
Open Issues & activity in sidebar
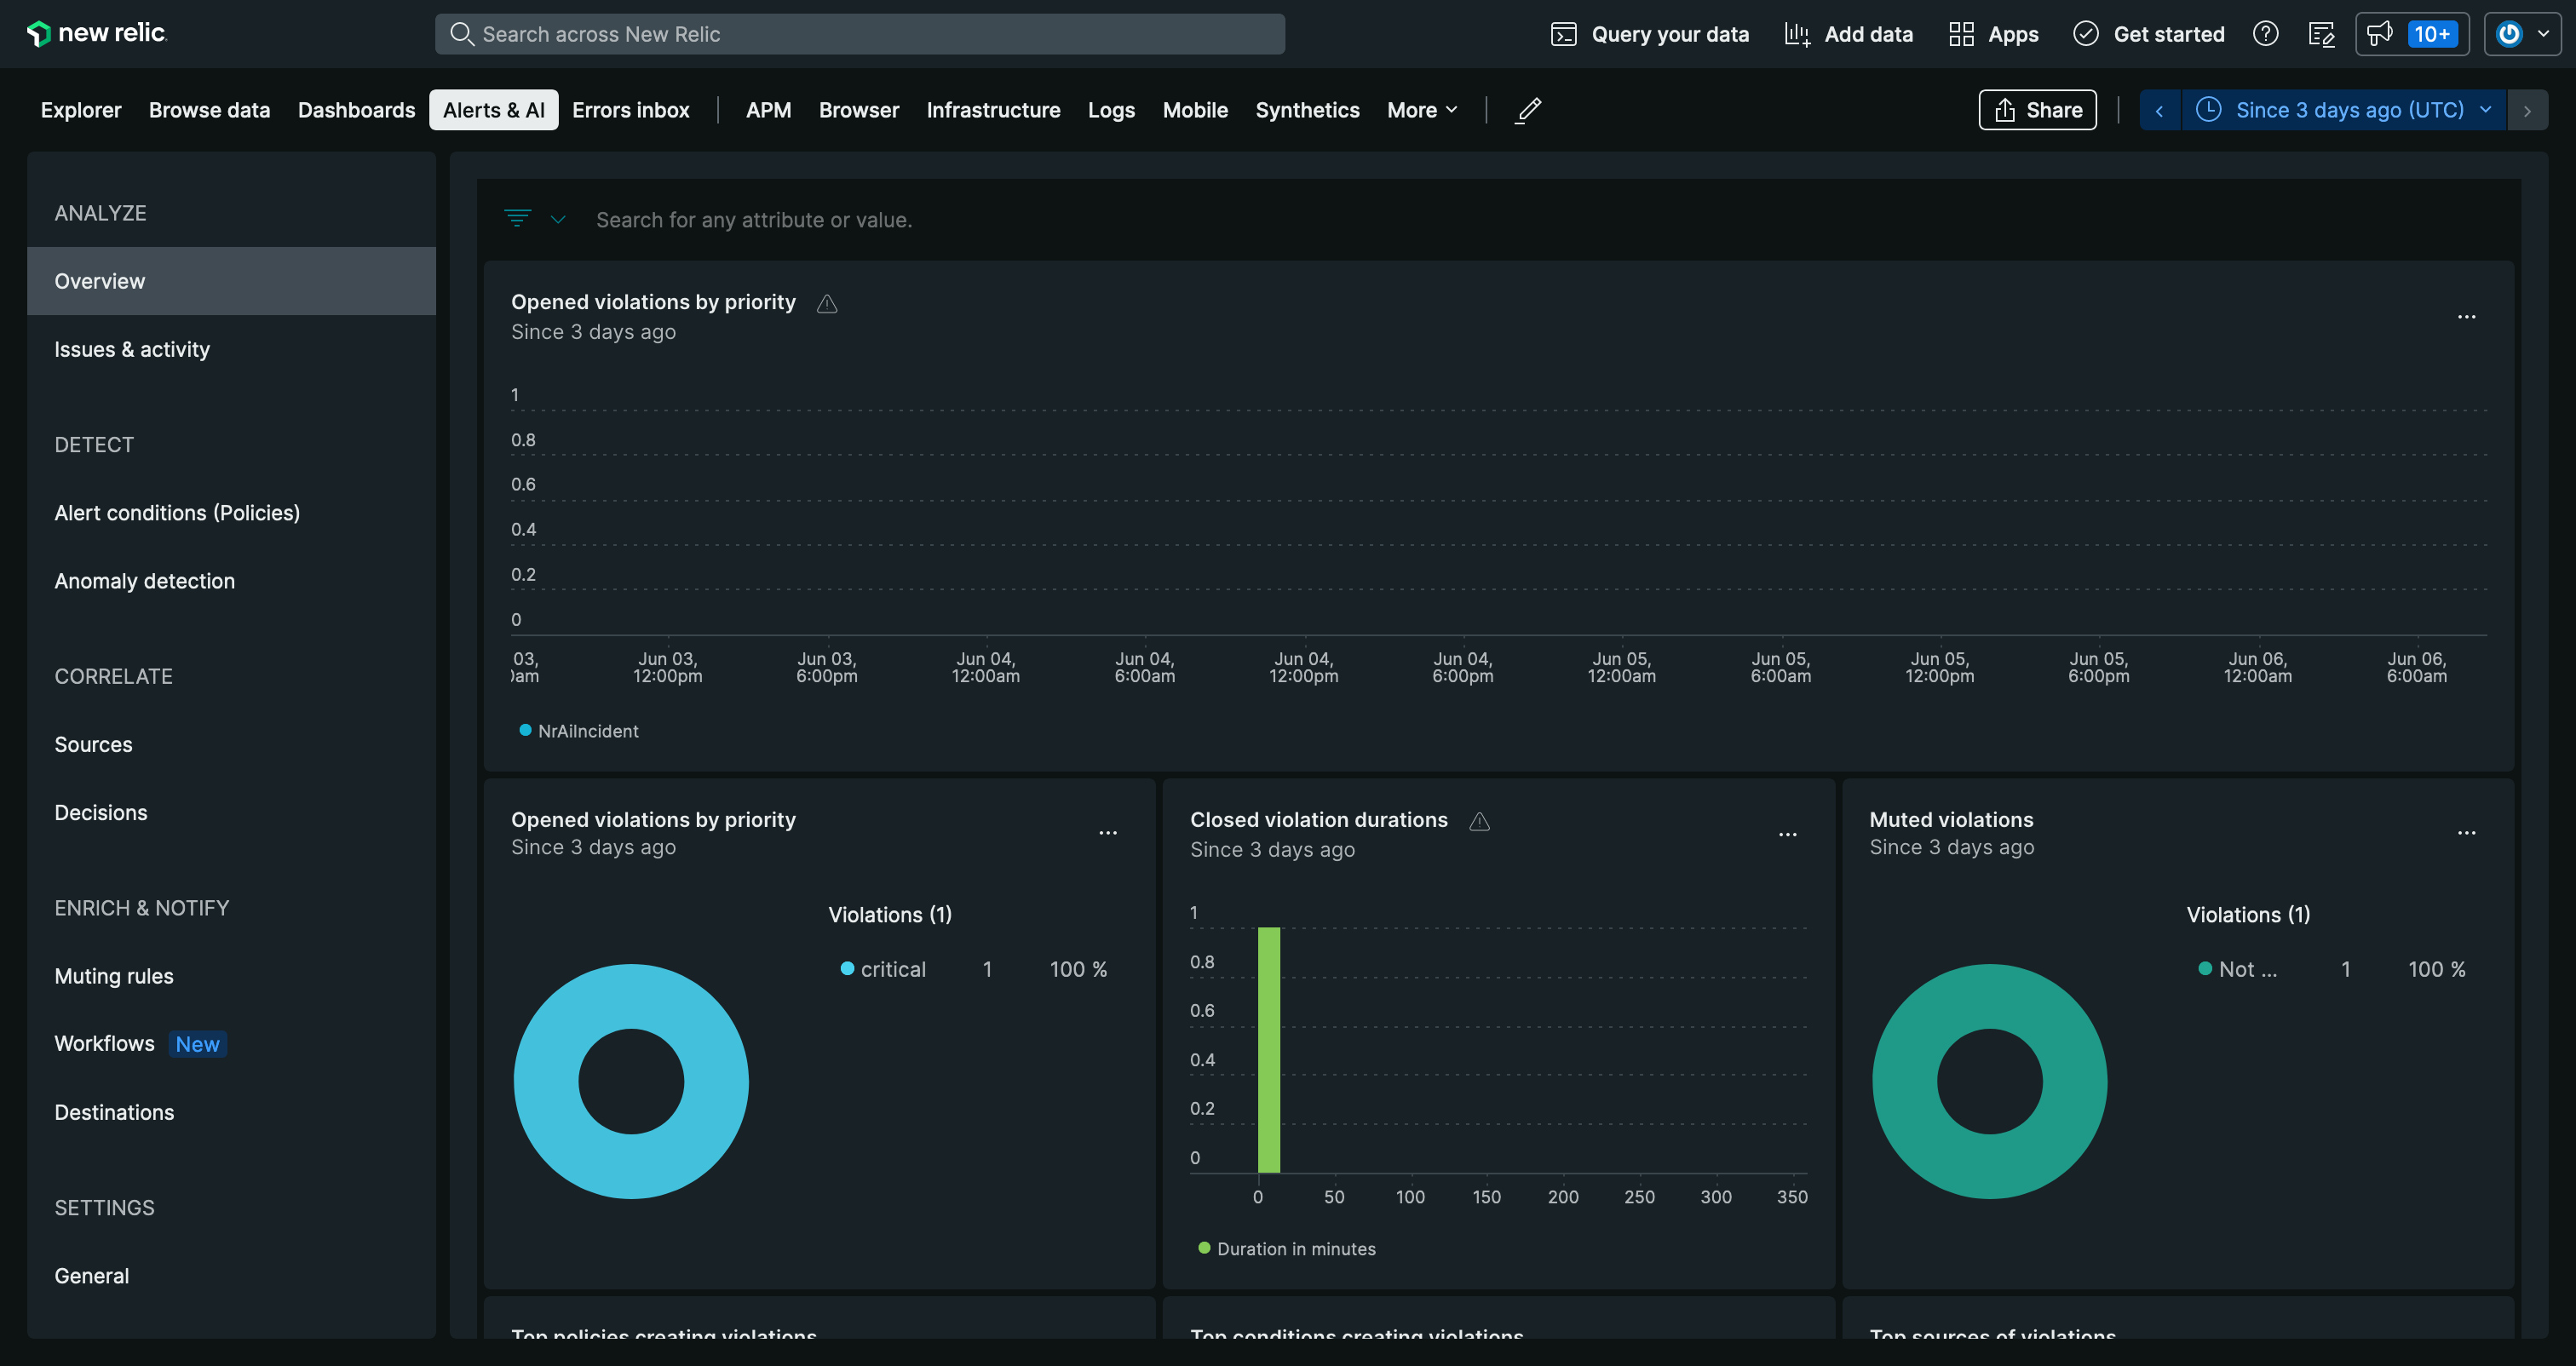coord(132,349)
